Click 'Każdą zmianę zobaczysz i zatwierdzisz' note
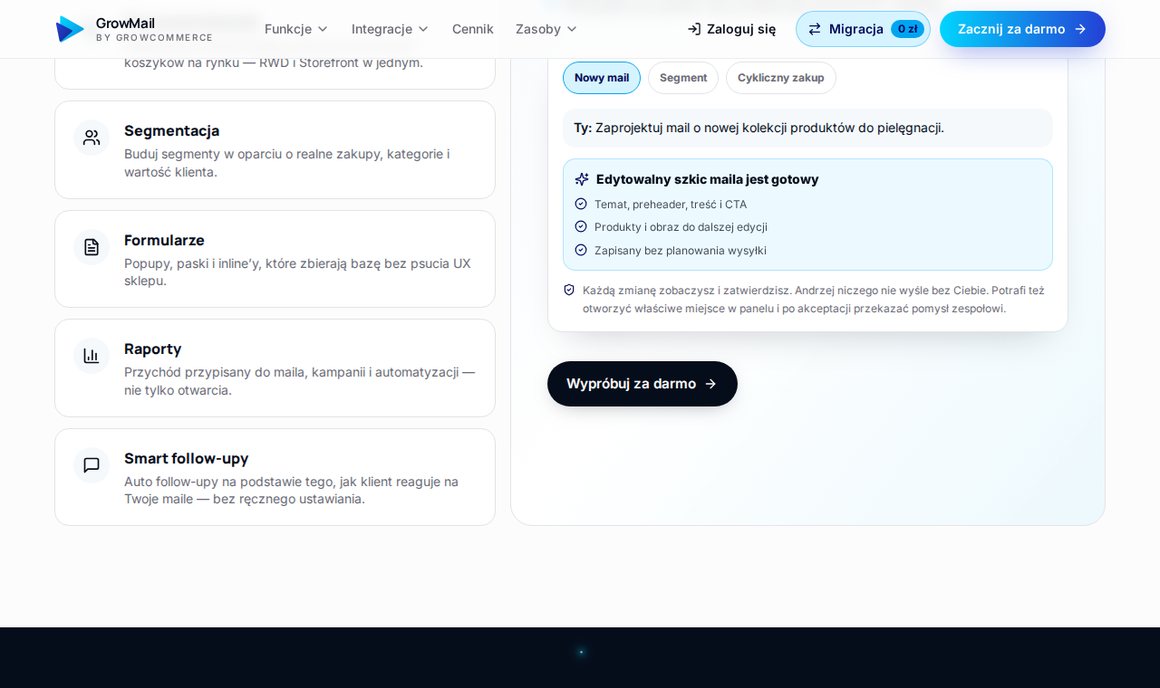The width and height of the screenshot is (1160, 688). click(x=813, y=300)
